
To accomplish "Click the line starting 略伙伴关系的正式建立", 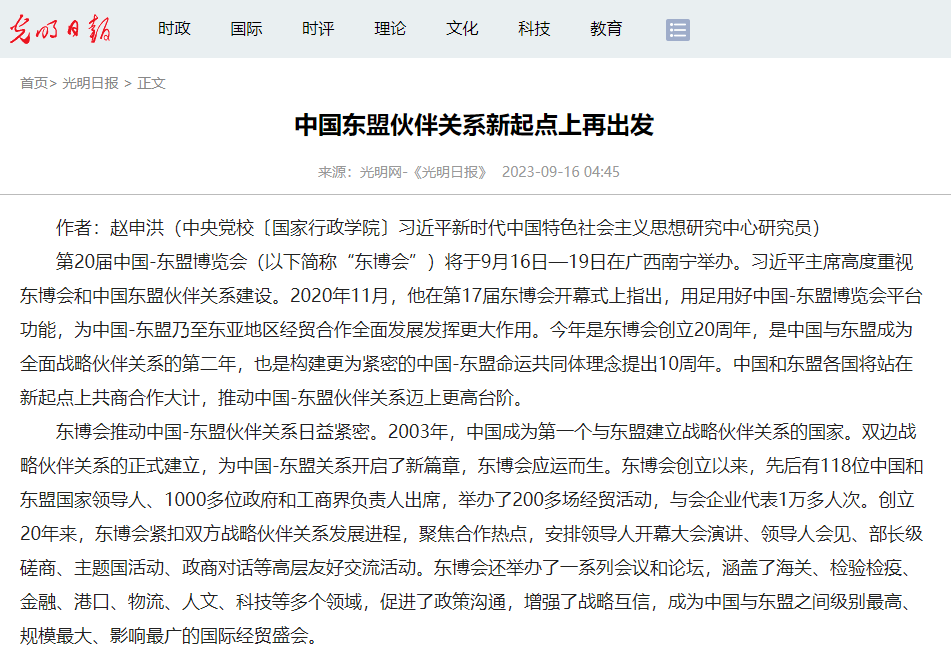I will tap(471, 466).
